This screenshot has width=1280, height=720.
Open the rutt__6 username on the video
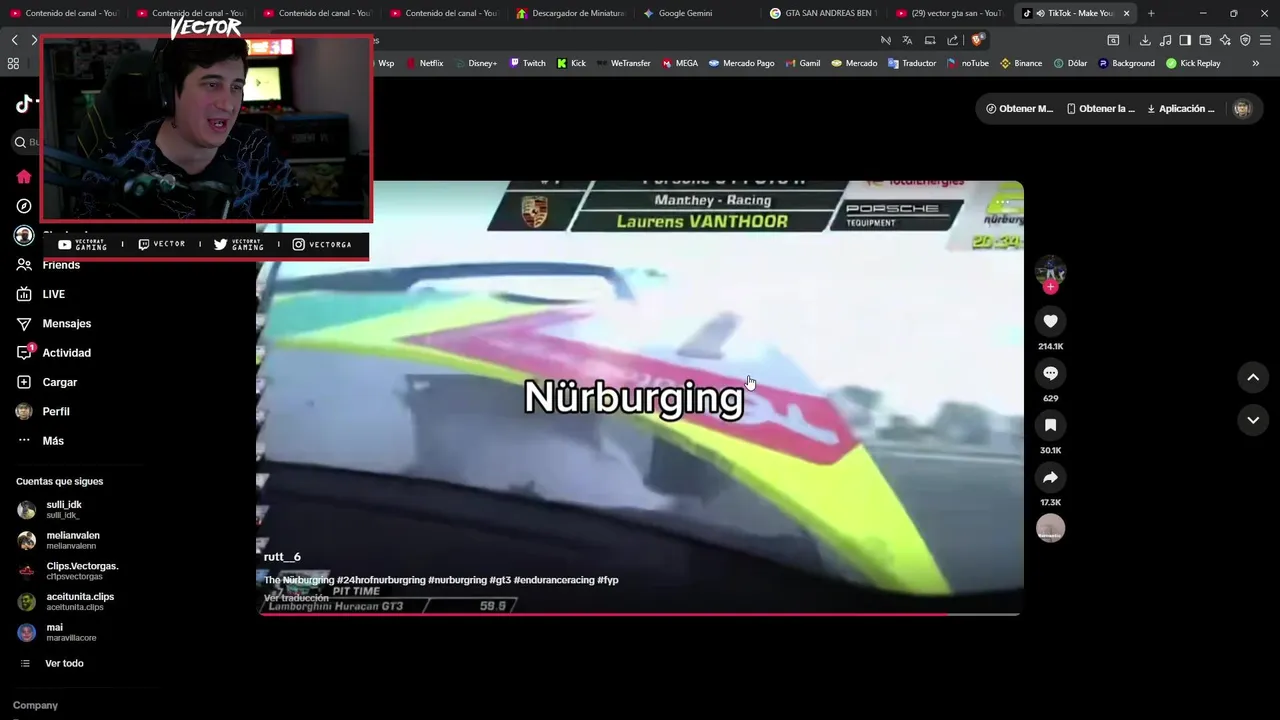coord(282,557)
